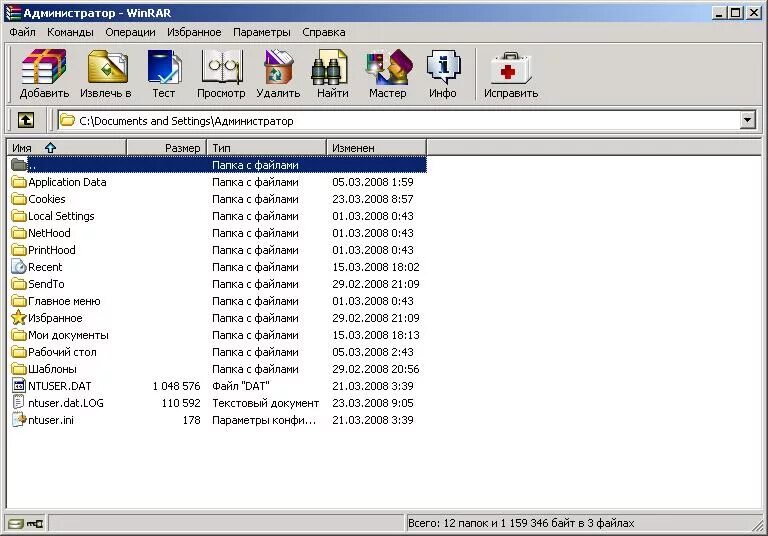The image size is (768, 536).
Task: Click type text Файл "DAT"
Action: pos(240,386)
